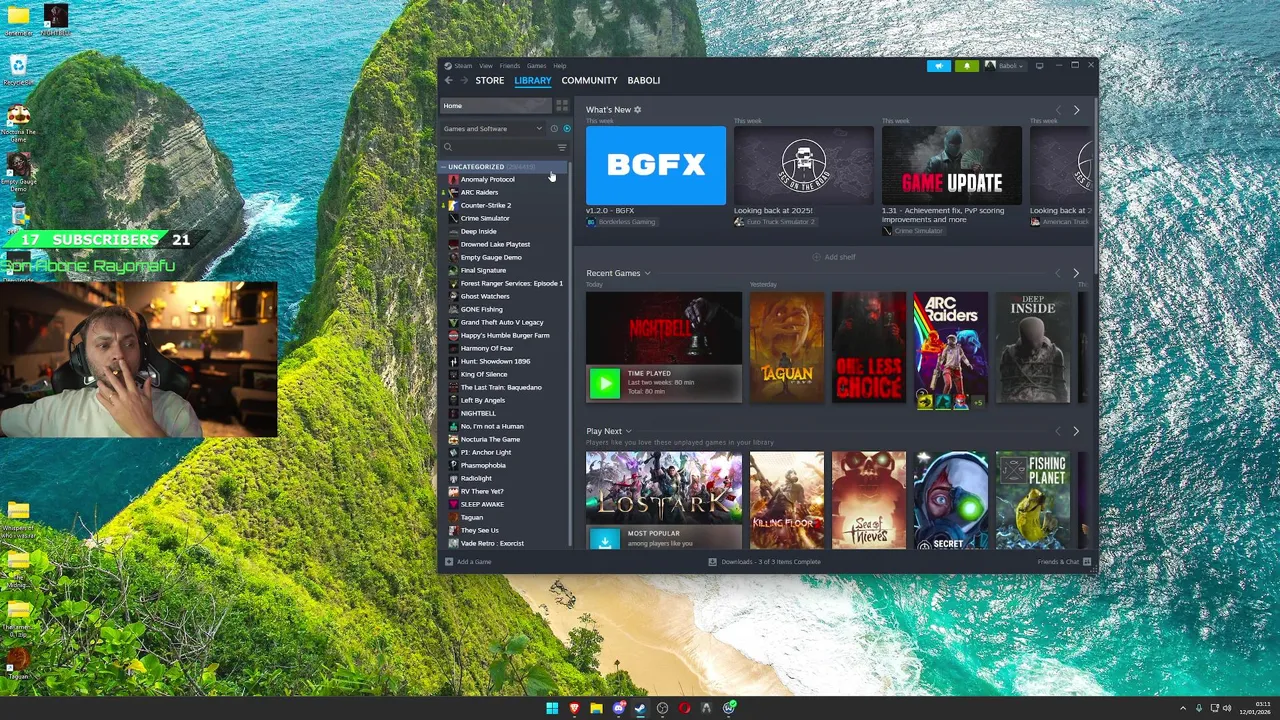Show next What's New items arrow
The height and width of the screenshot is (720, 1280).
tap(1076, 110)
